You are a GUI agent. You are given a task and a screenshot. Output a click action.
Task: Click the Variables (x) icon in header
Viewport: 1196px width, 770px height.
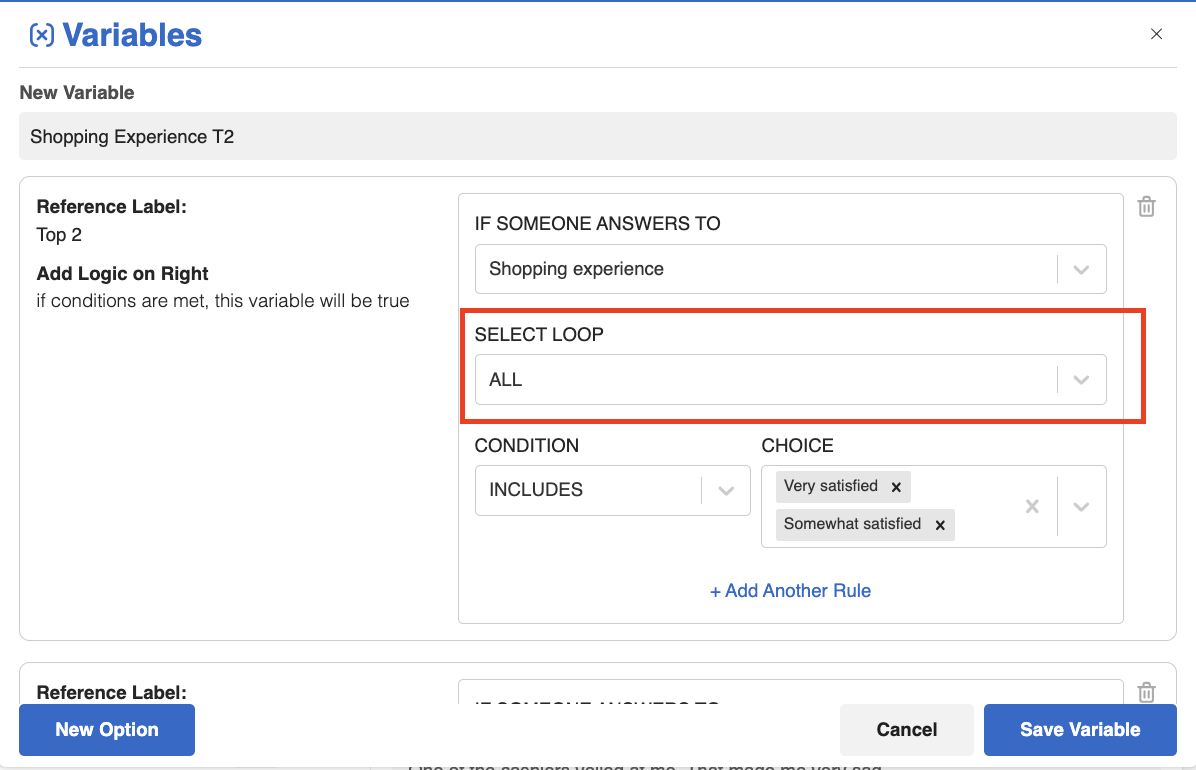click(x=42, y=36)
